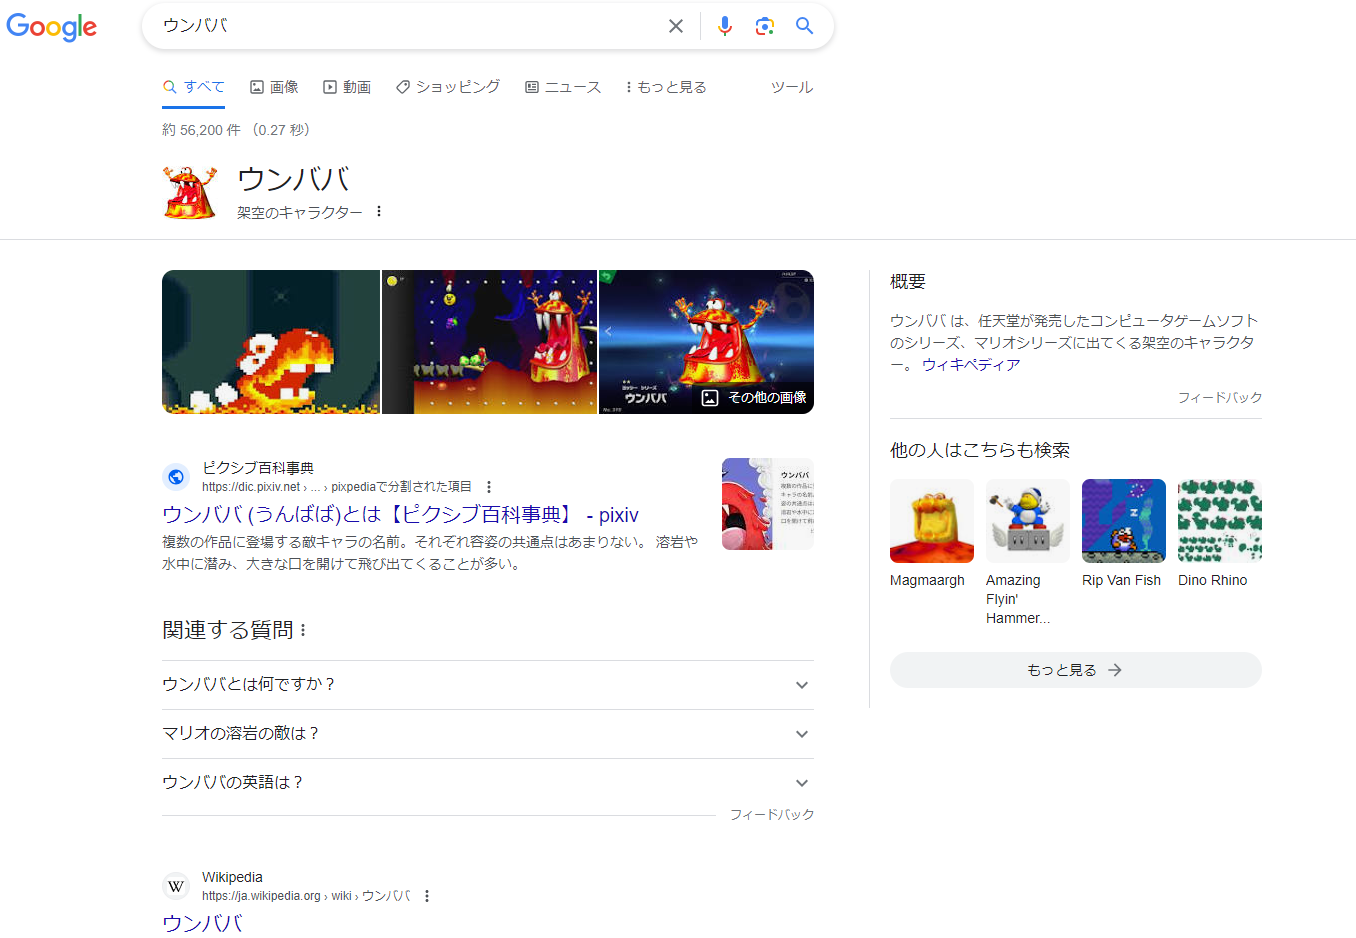
Task: Submit search with magnifying glass icon
Action: (804, 26)
